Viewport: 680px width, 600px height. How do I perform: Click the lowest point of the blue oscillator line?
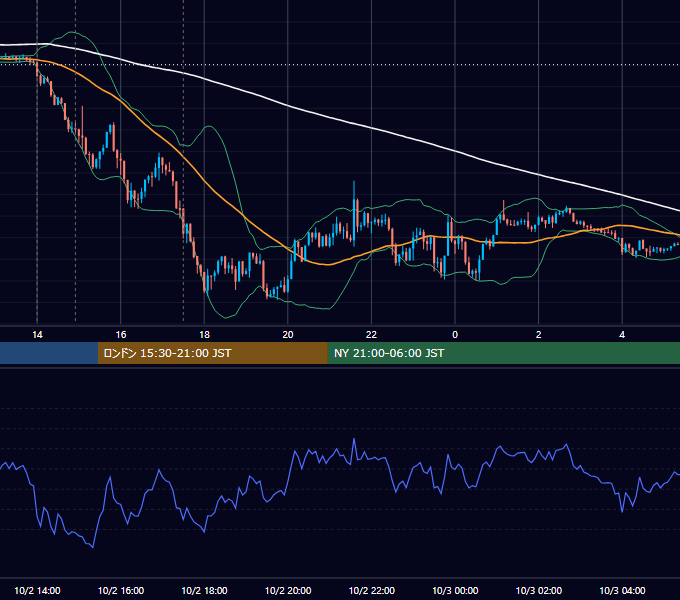pos(93,547)
